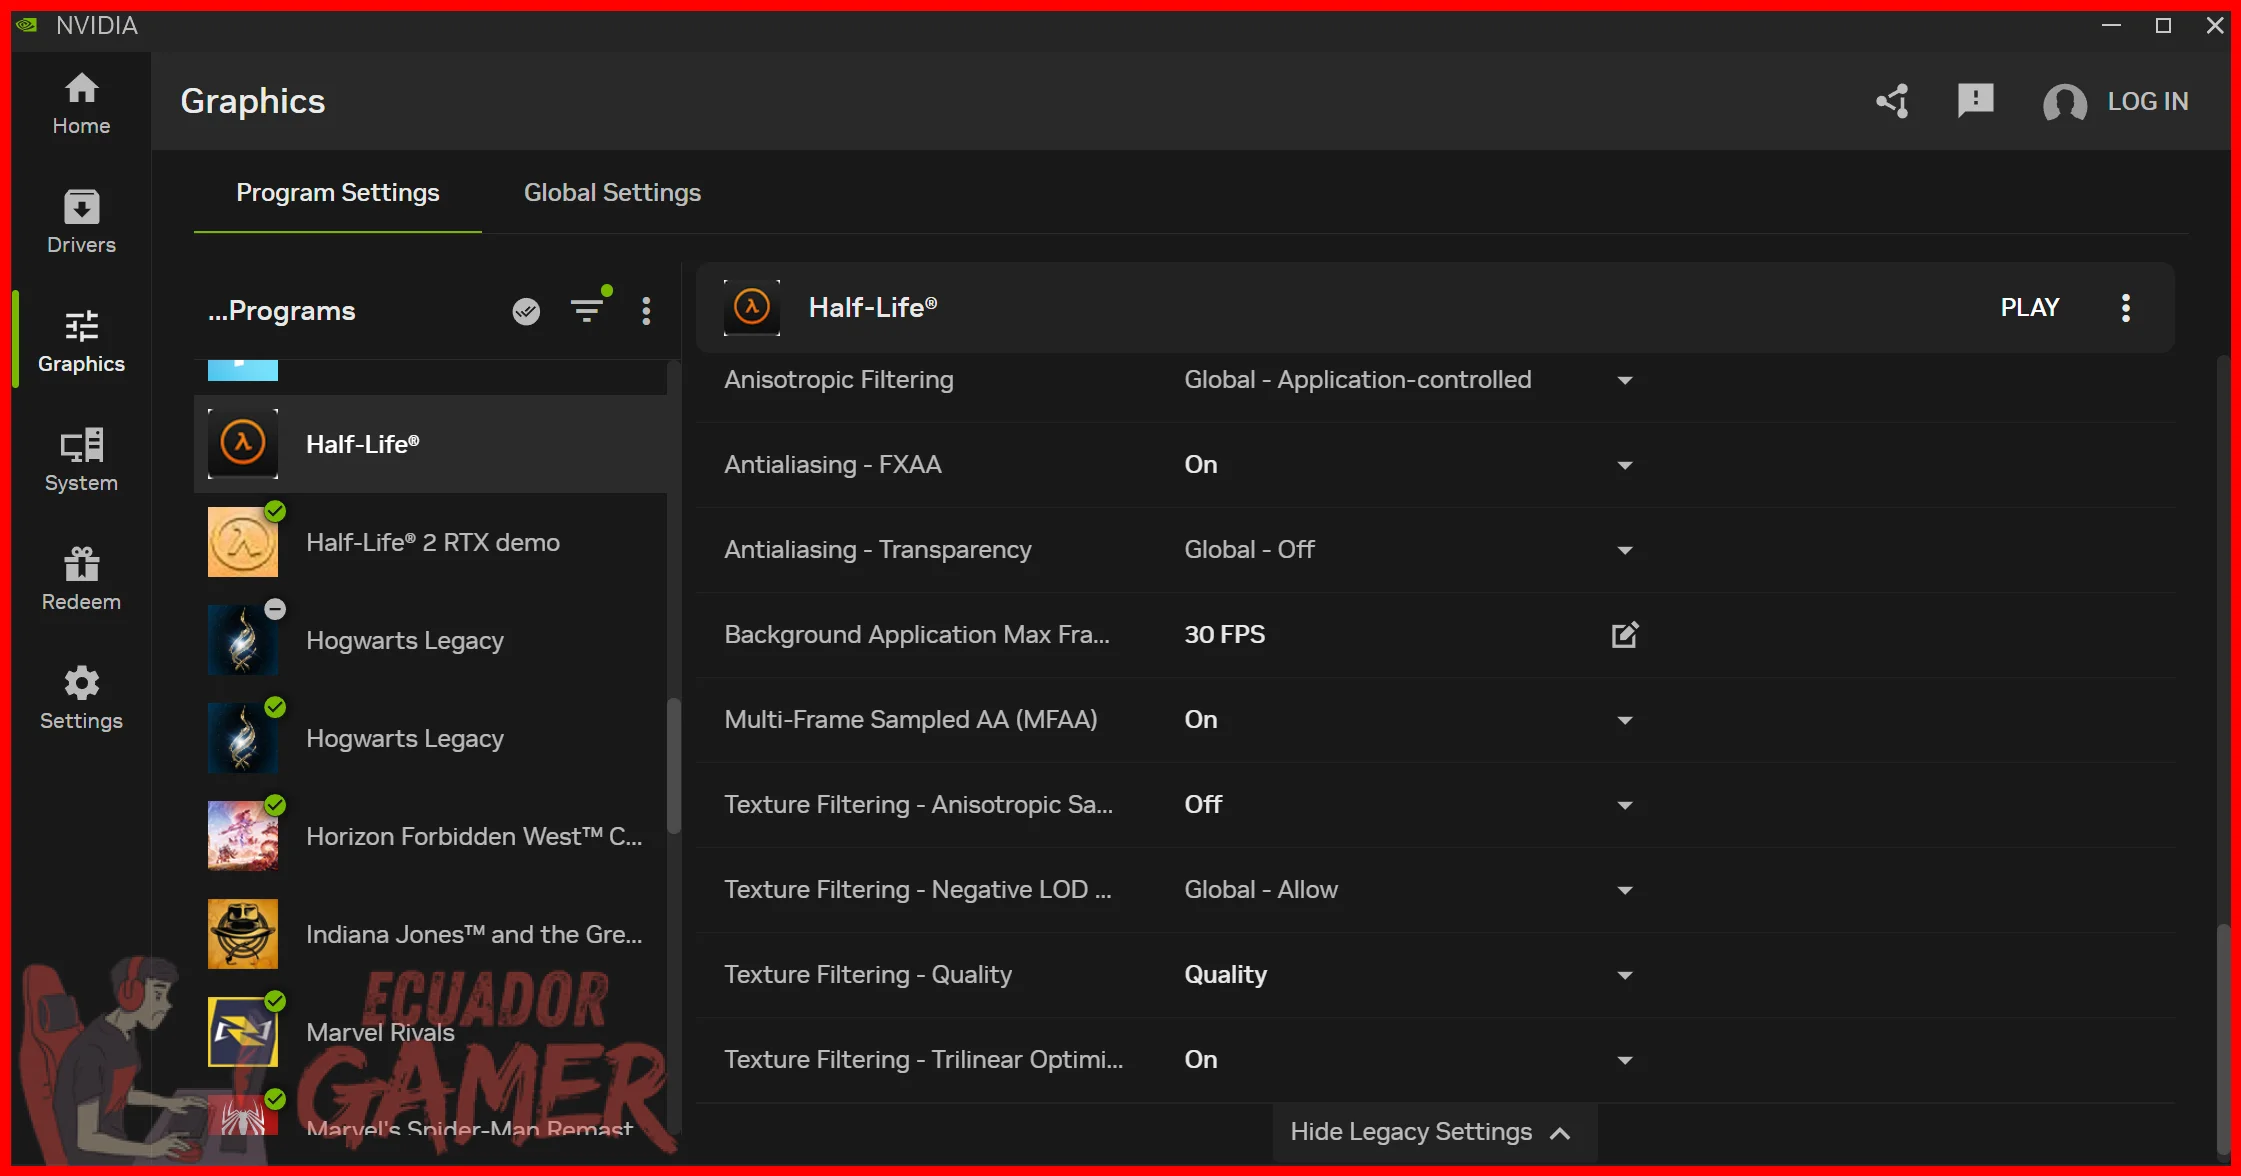Screen dimensions: 2241x1176
Task: Click the Marvel Rivals game icon
Action: click(243, 1032)
